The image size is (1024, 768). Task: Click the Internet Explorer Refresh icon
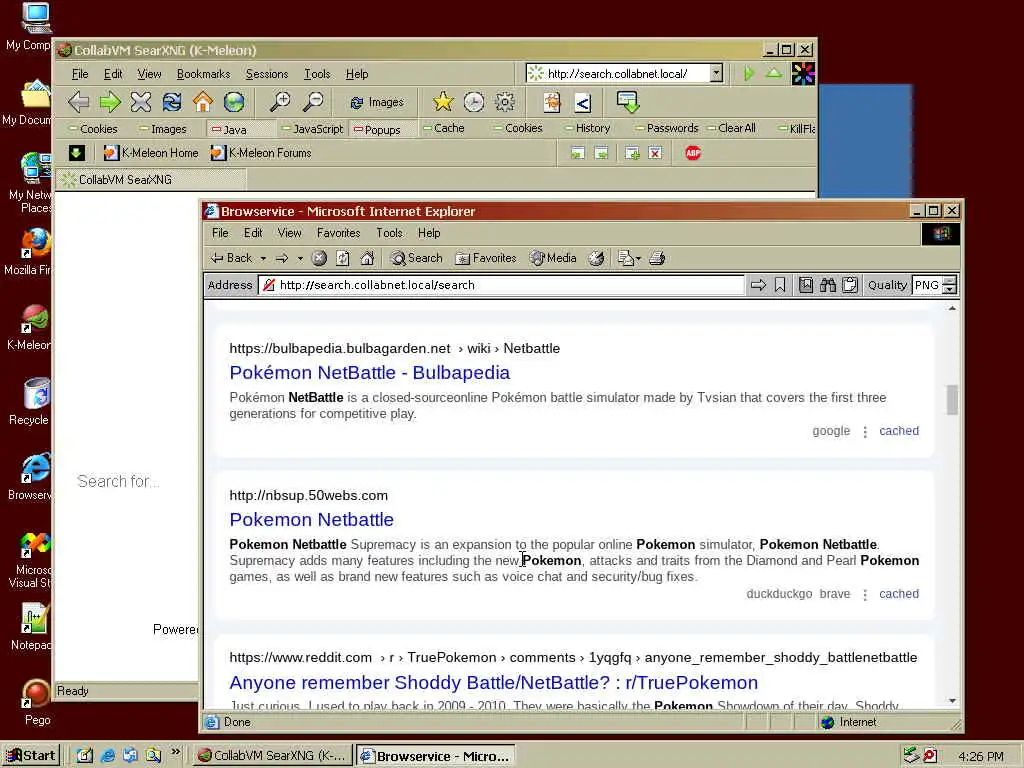[x=343, y=259]
